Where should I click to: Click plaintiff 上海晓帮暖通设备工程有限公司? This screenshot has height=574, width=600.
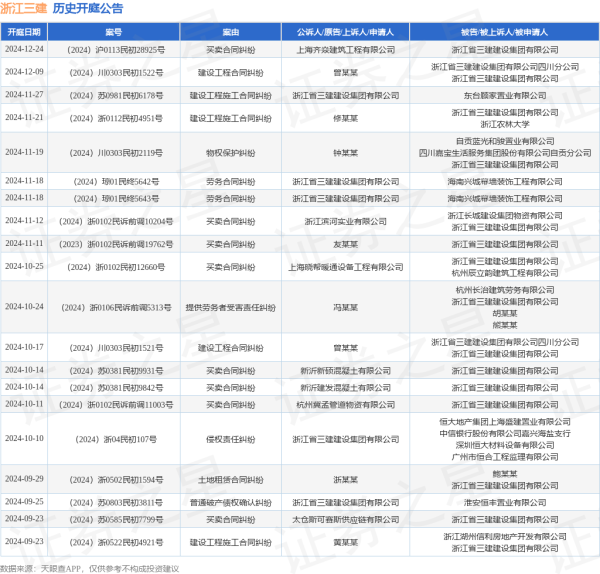click(x=346, y=267)
